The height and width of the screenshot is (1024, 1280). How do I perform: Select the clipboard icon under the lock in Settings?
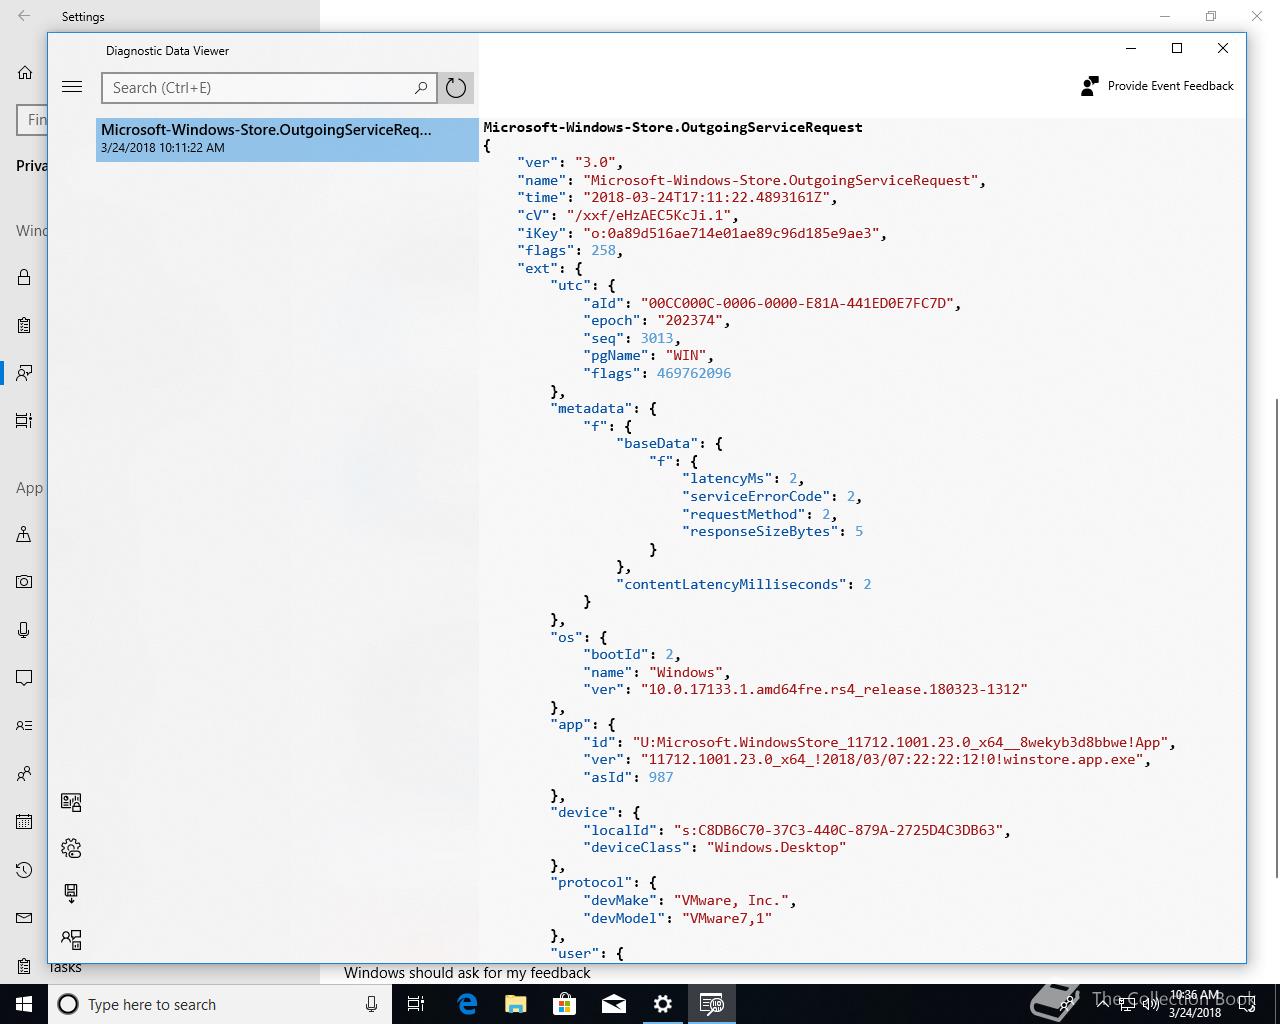point(24,325)
